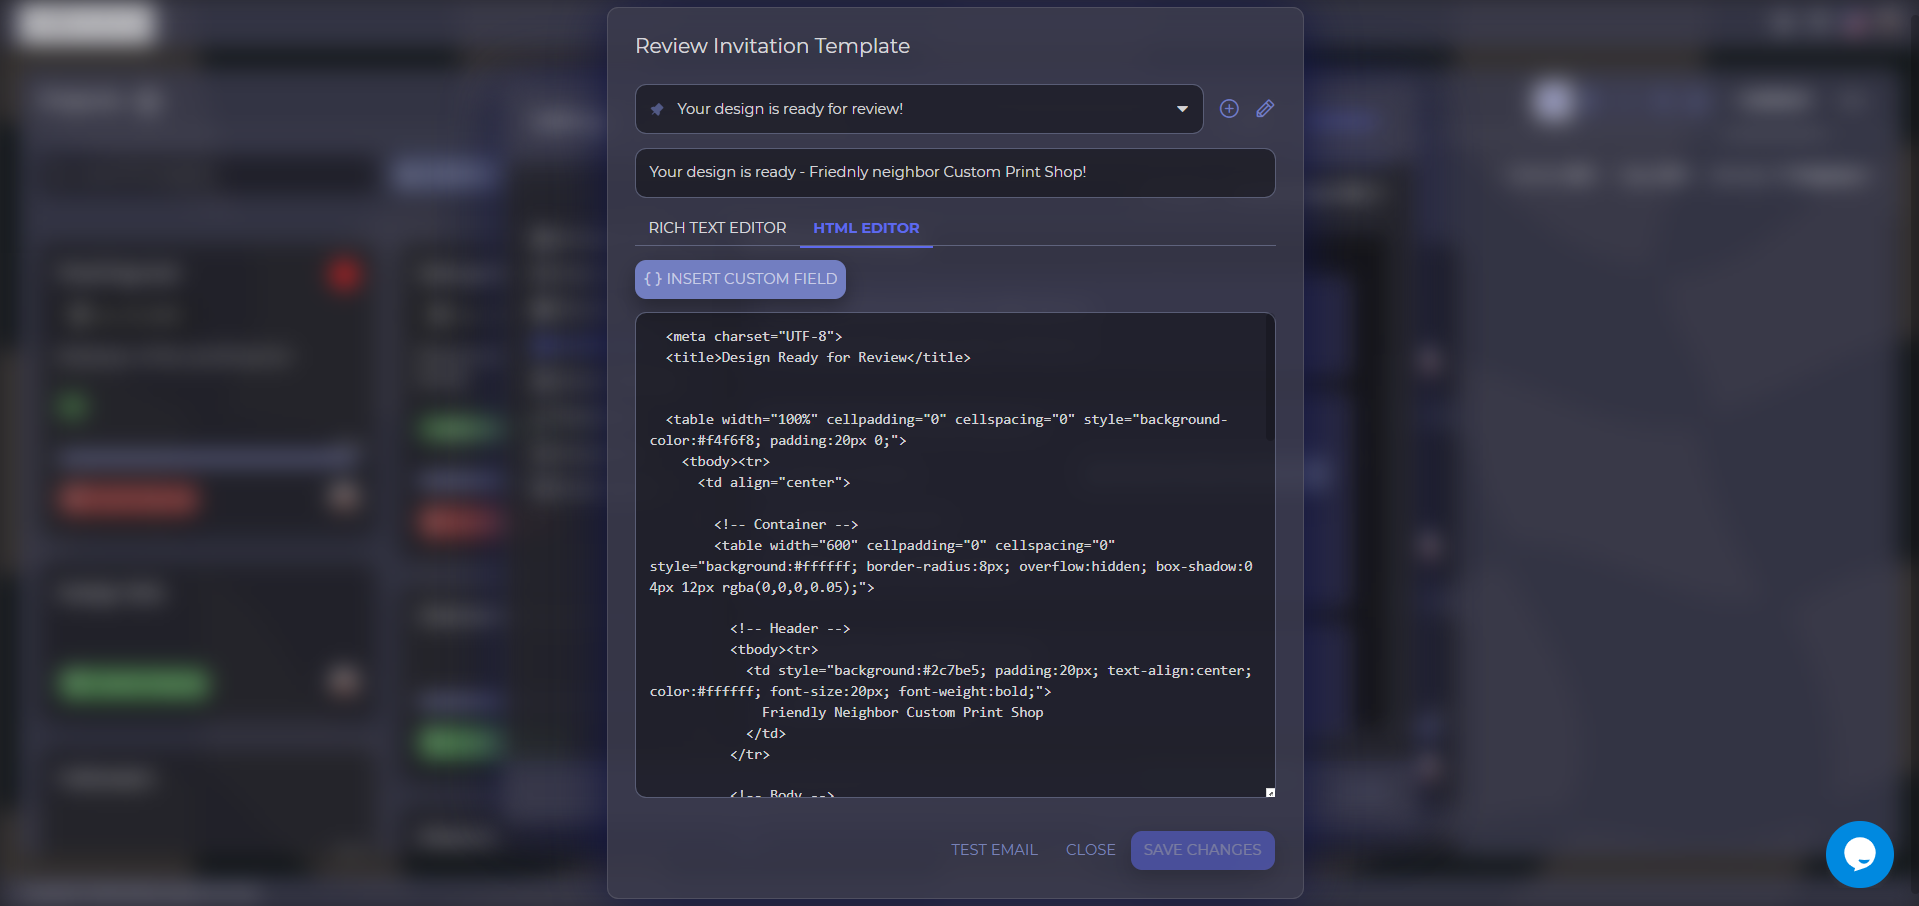Click the code editor's corner resize handle
This screenshot has height=906, width=1919.
(x=1270, y=791)
